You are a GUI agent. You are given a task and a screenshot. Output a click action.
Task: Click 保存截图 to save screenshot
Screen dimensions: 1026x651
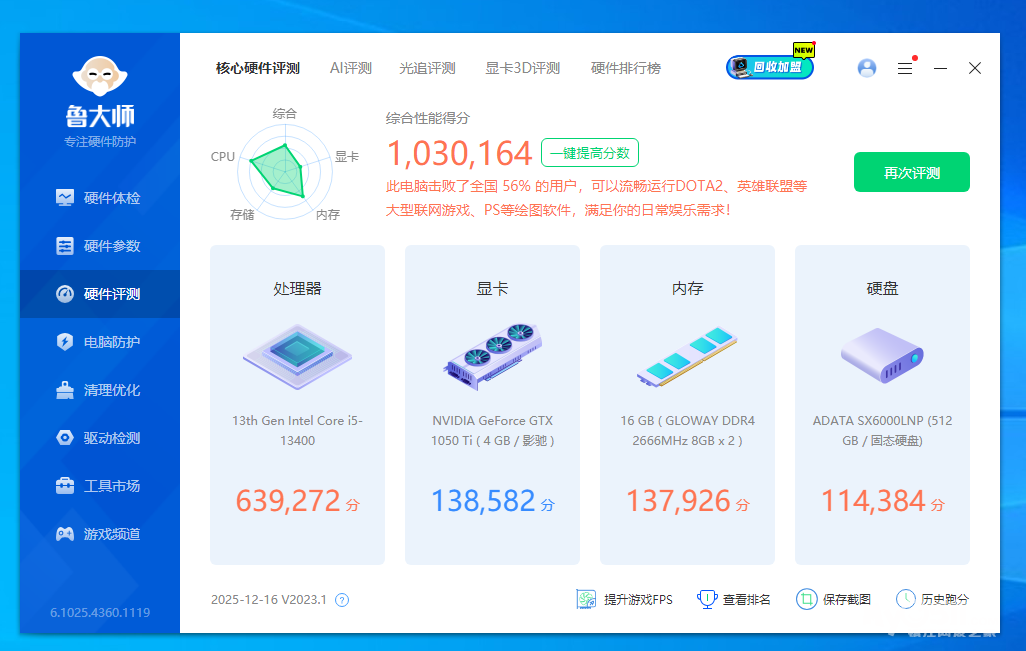coord(834,599)
